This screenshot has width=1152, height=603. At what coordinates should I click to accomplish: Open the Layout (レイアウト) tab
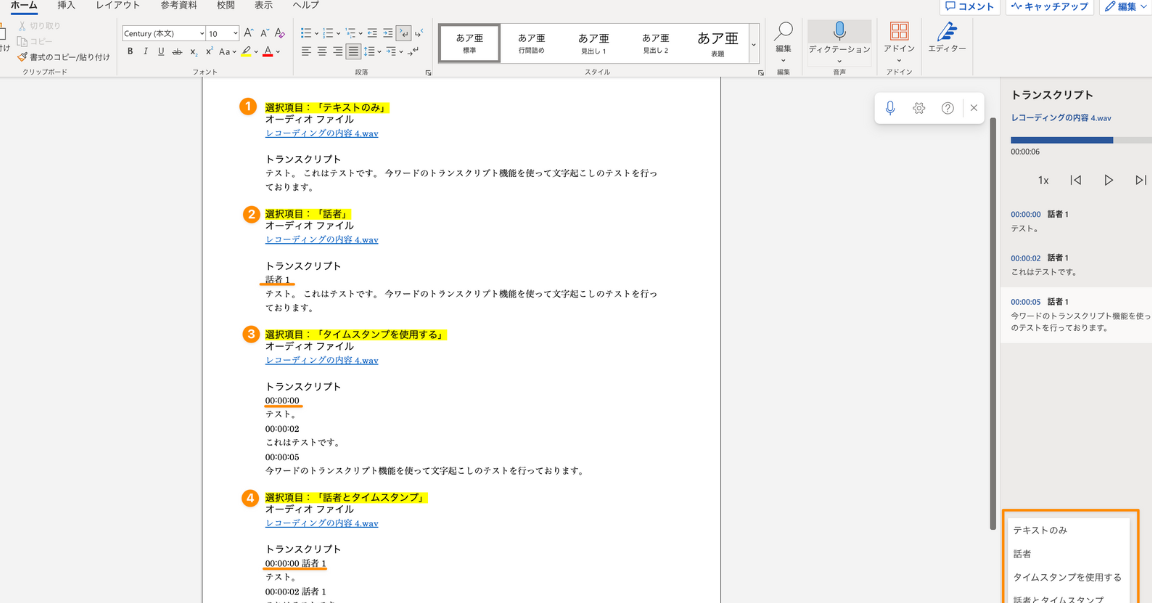click(x=118, y=5)
